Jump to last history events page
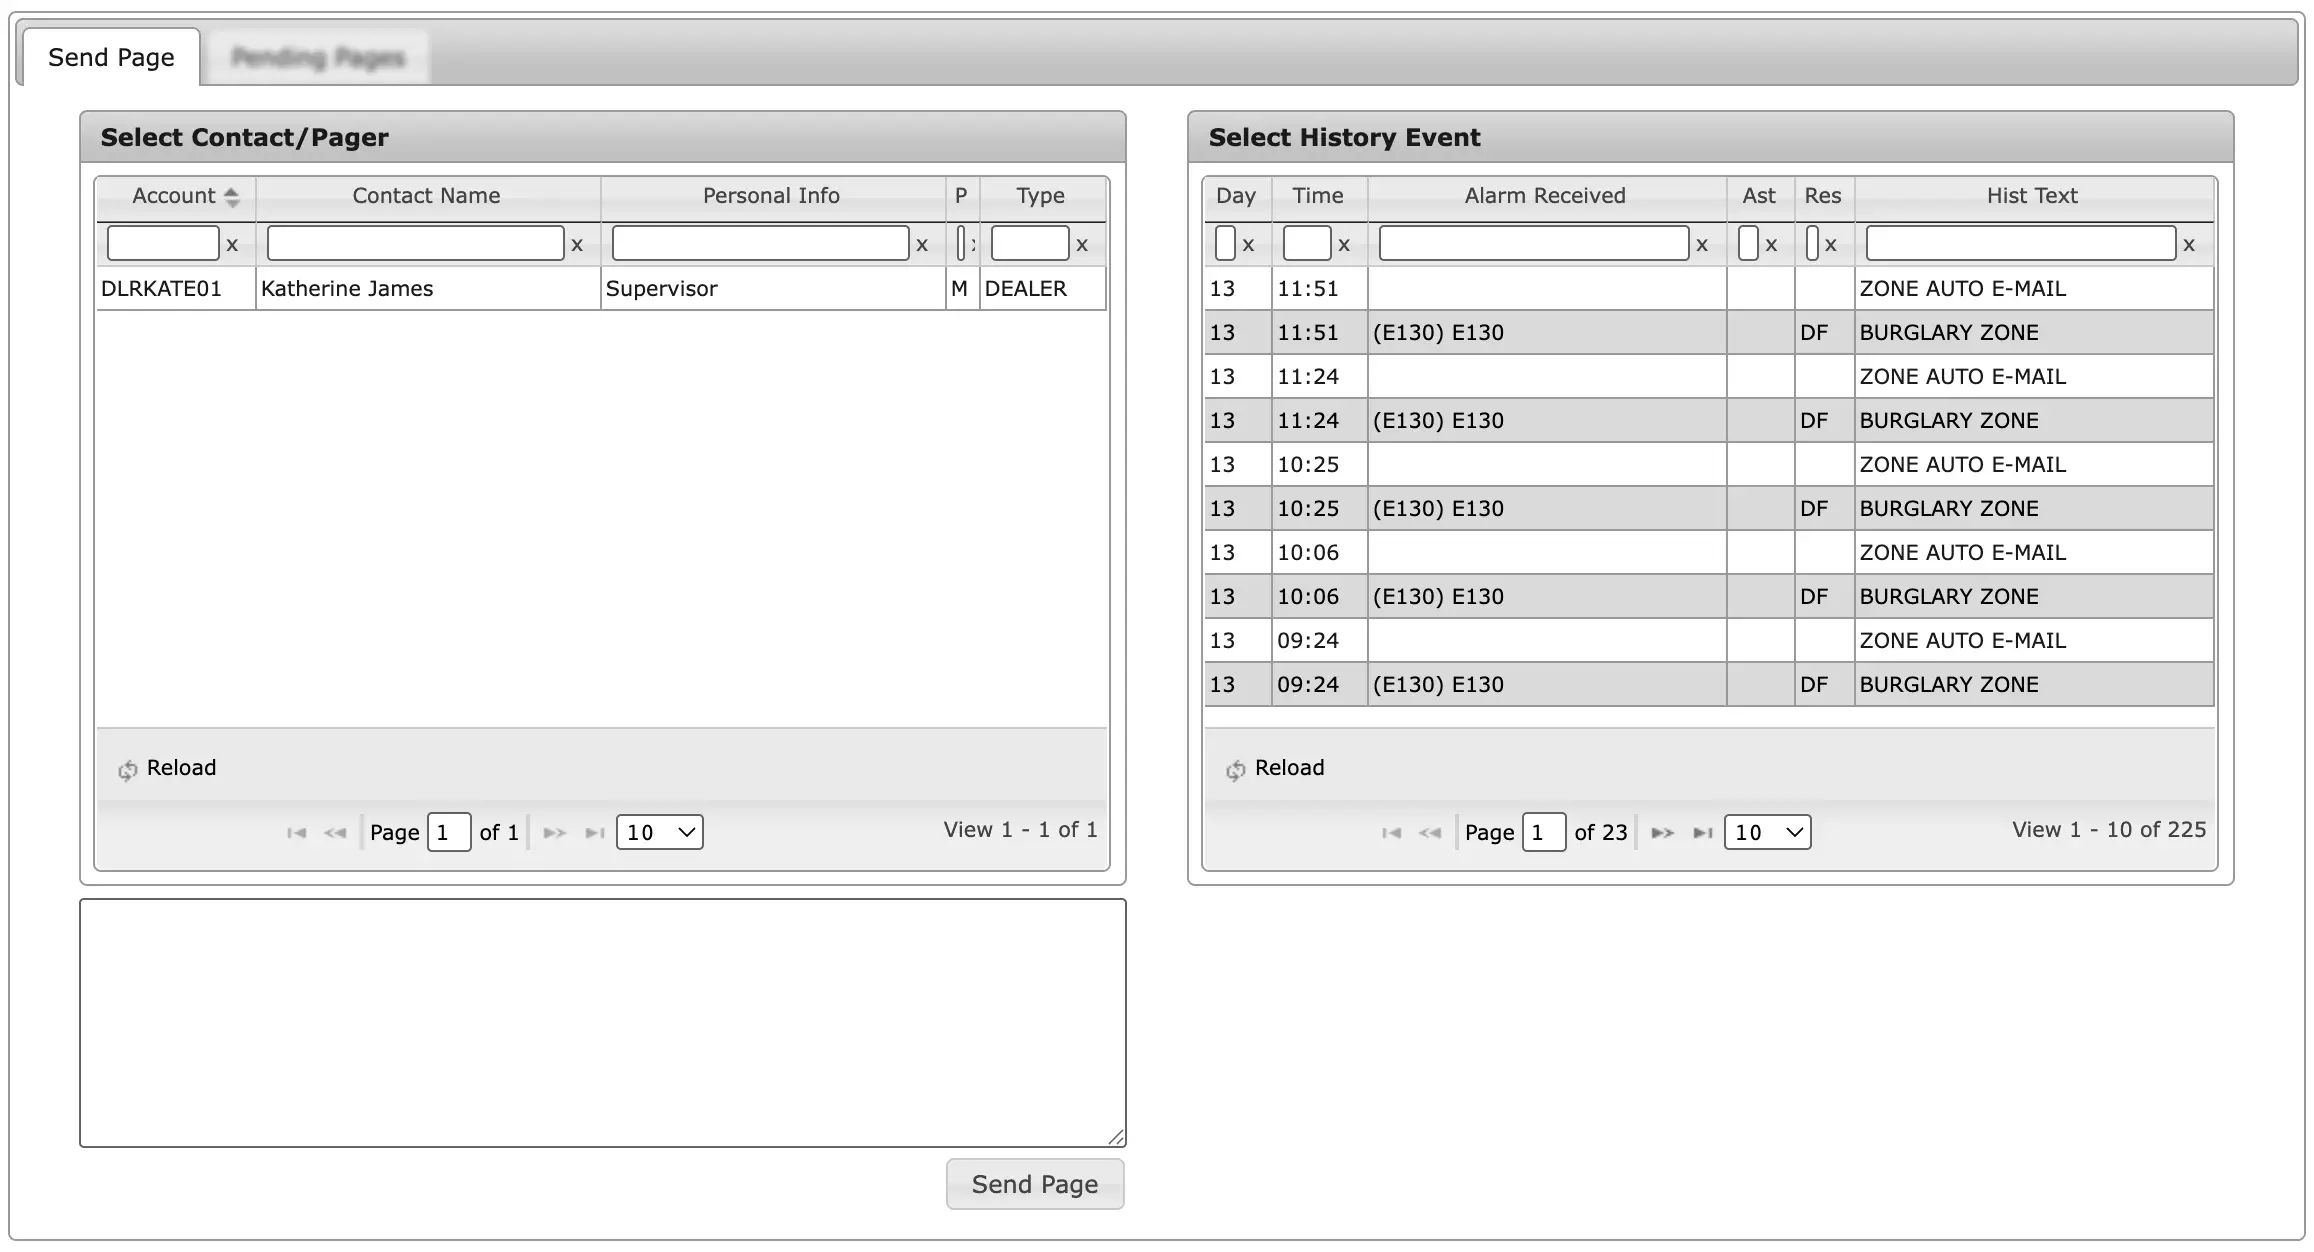The height and width of the screenshot is (1252, 2314). coord(1702,833)
